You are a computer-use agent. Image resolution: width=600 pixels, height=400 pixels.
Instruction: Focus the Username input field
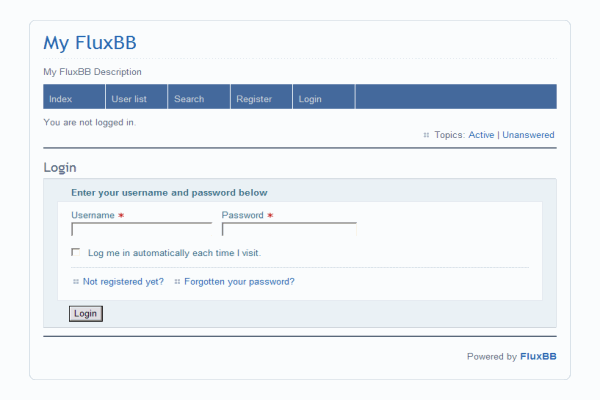pos(141,229)
